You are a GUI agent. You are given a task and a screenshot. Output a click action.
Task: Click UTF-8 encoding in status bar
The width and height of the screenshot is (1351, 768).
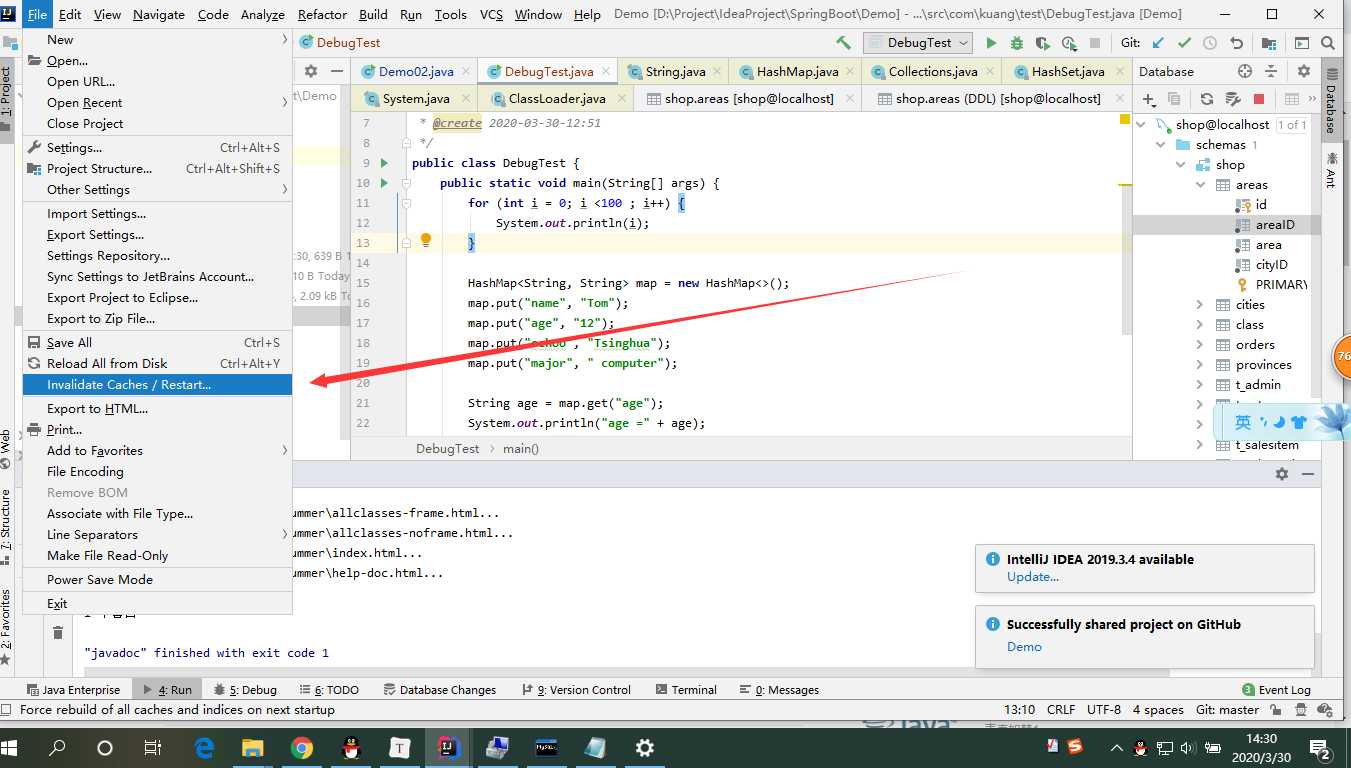click(1104, 710)
